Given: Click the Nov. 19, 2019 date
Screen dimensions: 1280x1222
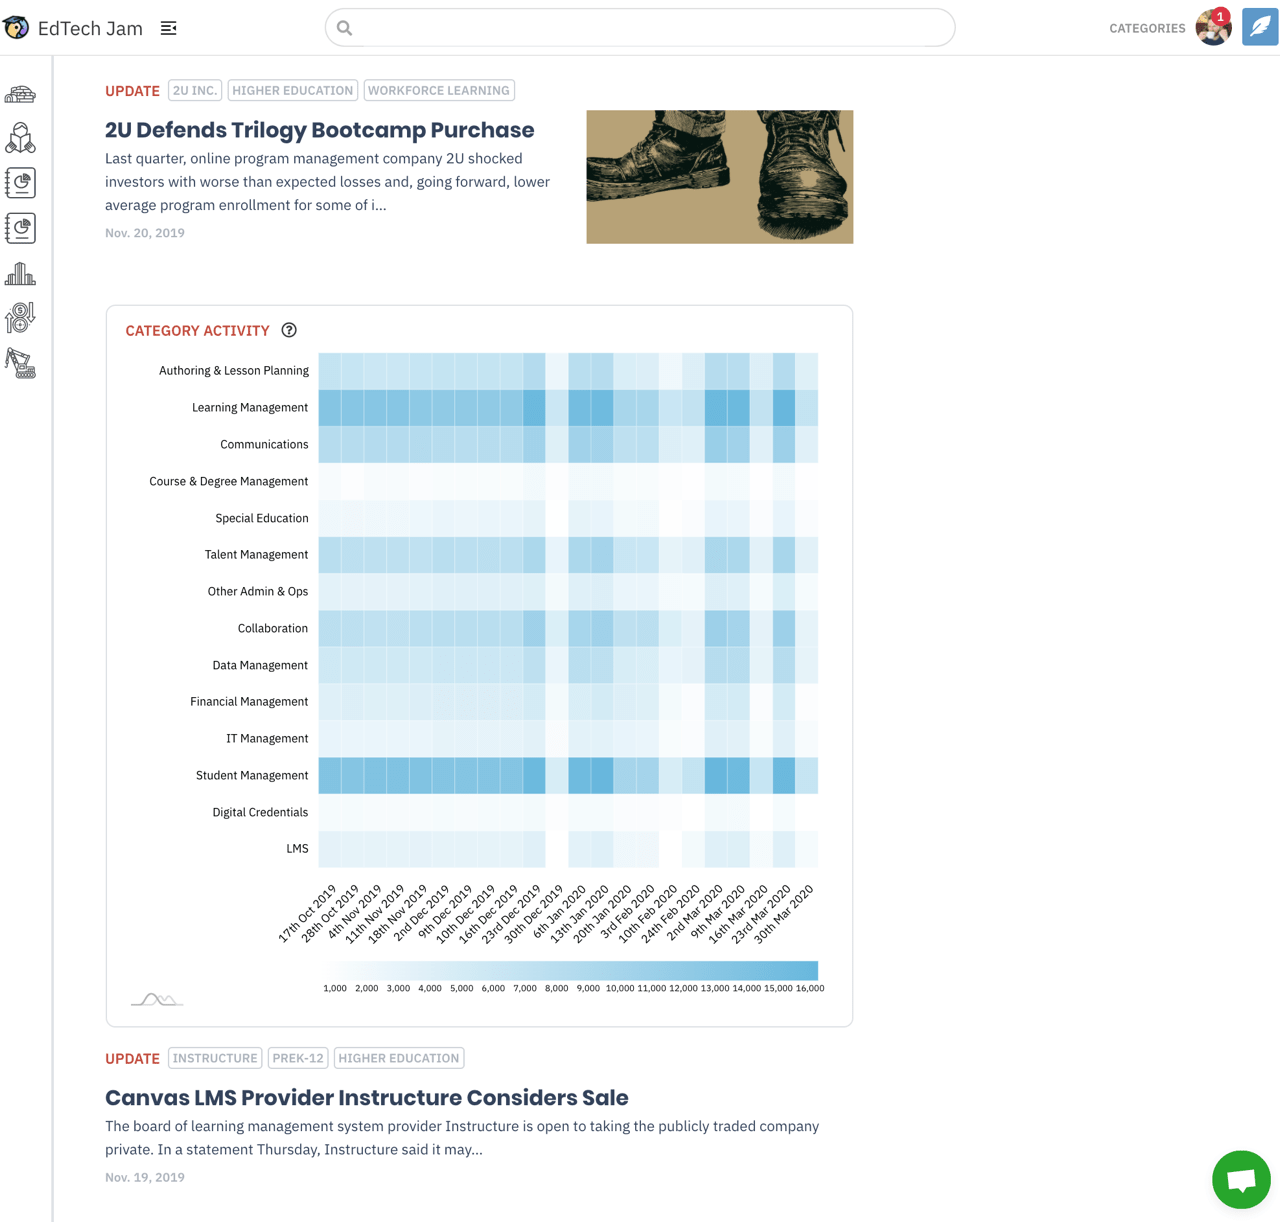Looking at the screenshot, I should pyautogui.click(x=145, y=1177).
